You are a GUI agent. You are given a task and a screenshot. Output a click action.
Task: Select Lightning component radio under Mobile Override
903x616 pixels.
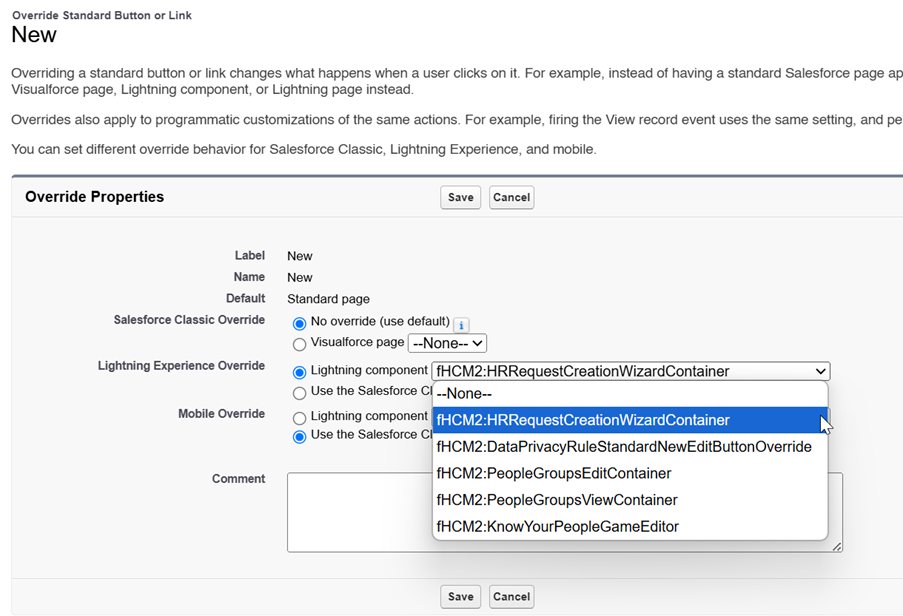tap(299, 417)
